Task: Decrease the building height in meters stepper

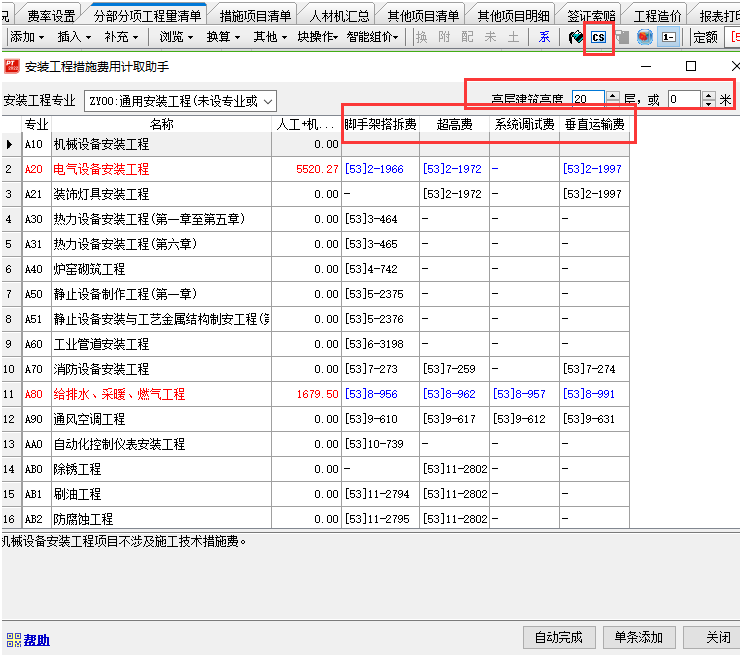Action: [709, 104]
